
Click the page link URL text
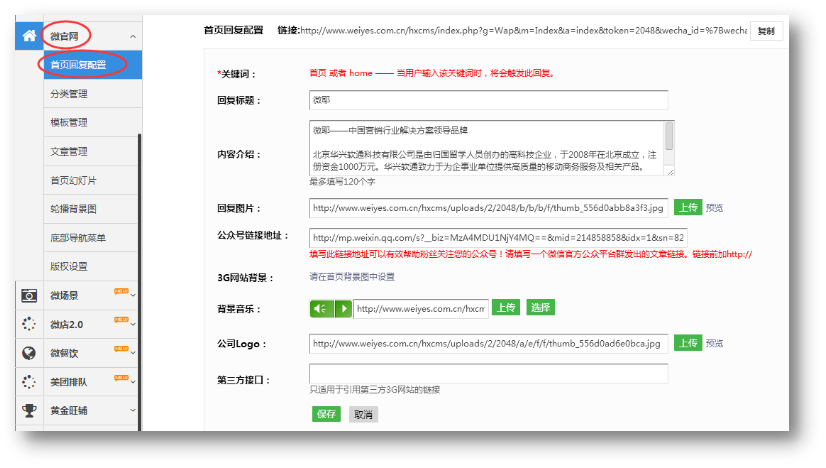pos(524,31)
